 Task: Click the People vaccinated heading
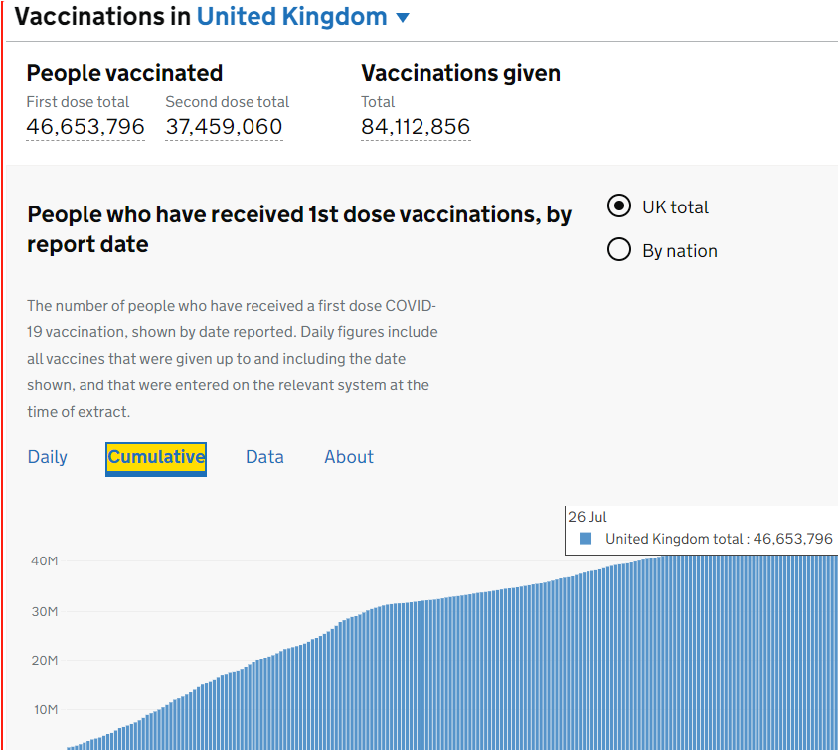[x=125, y=73]
